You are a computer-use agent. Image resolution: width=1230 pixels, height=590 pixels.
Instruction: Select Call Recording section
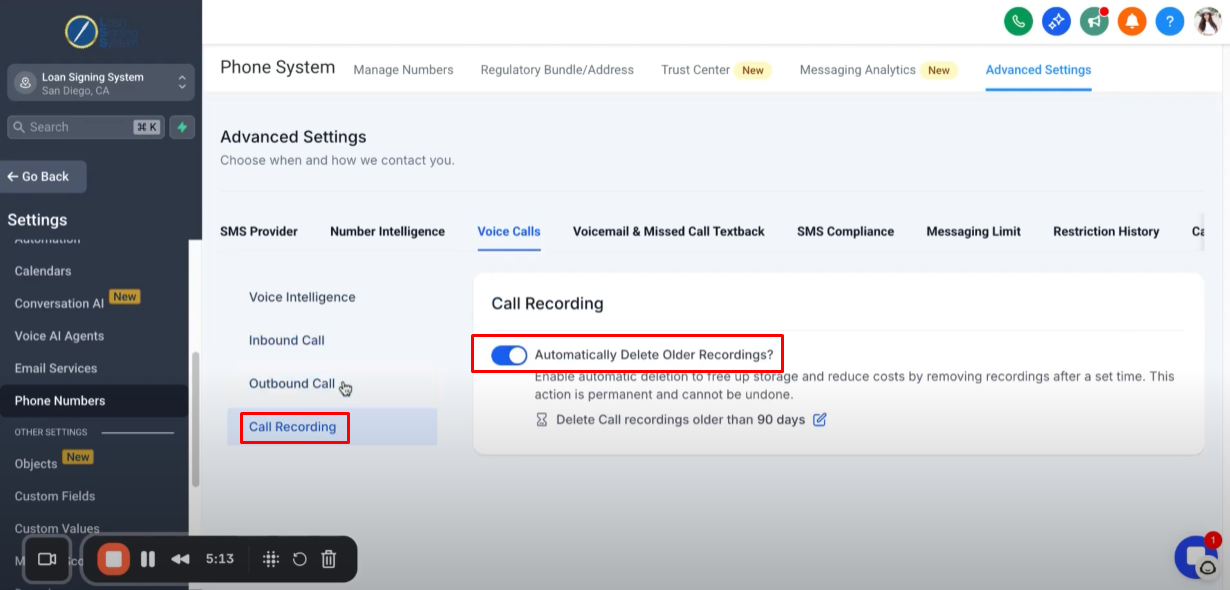(x=332, y=427)
